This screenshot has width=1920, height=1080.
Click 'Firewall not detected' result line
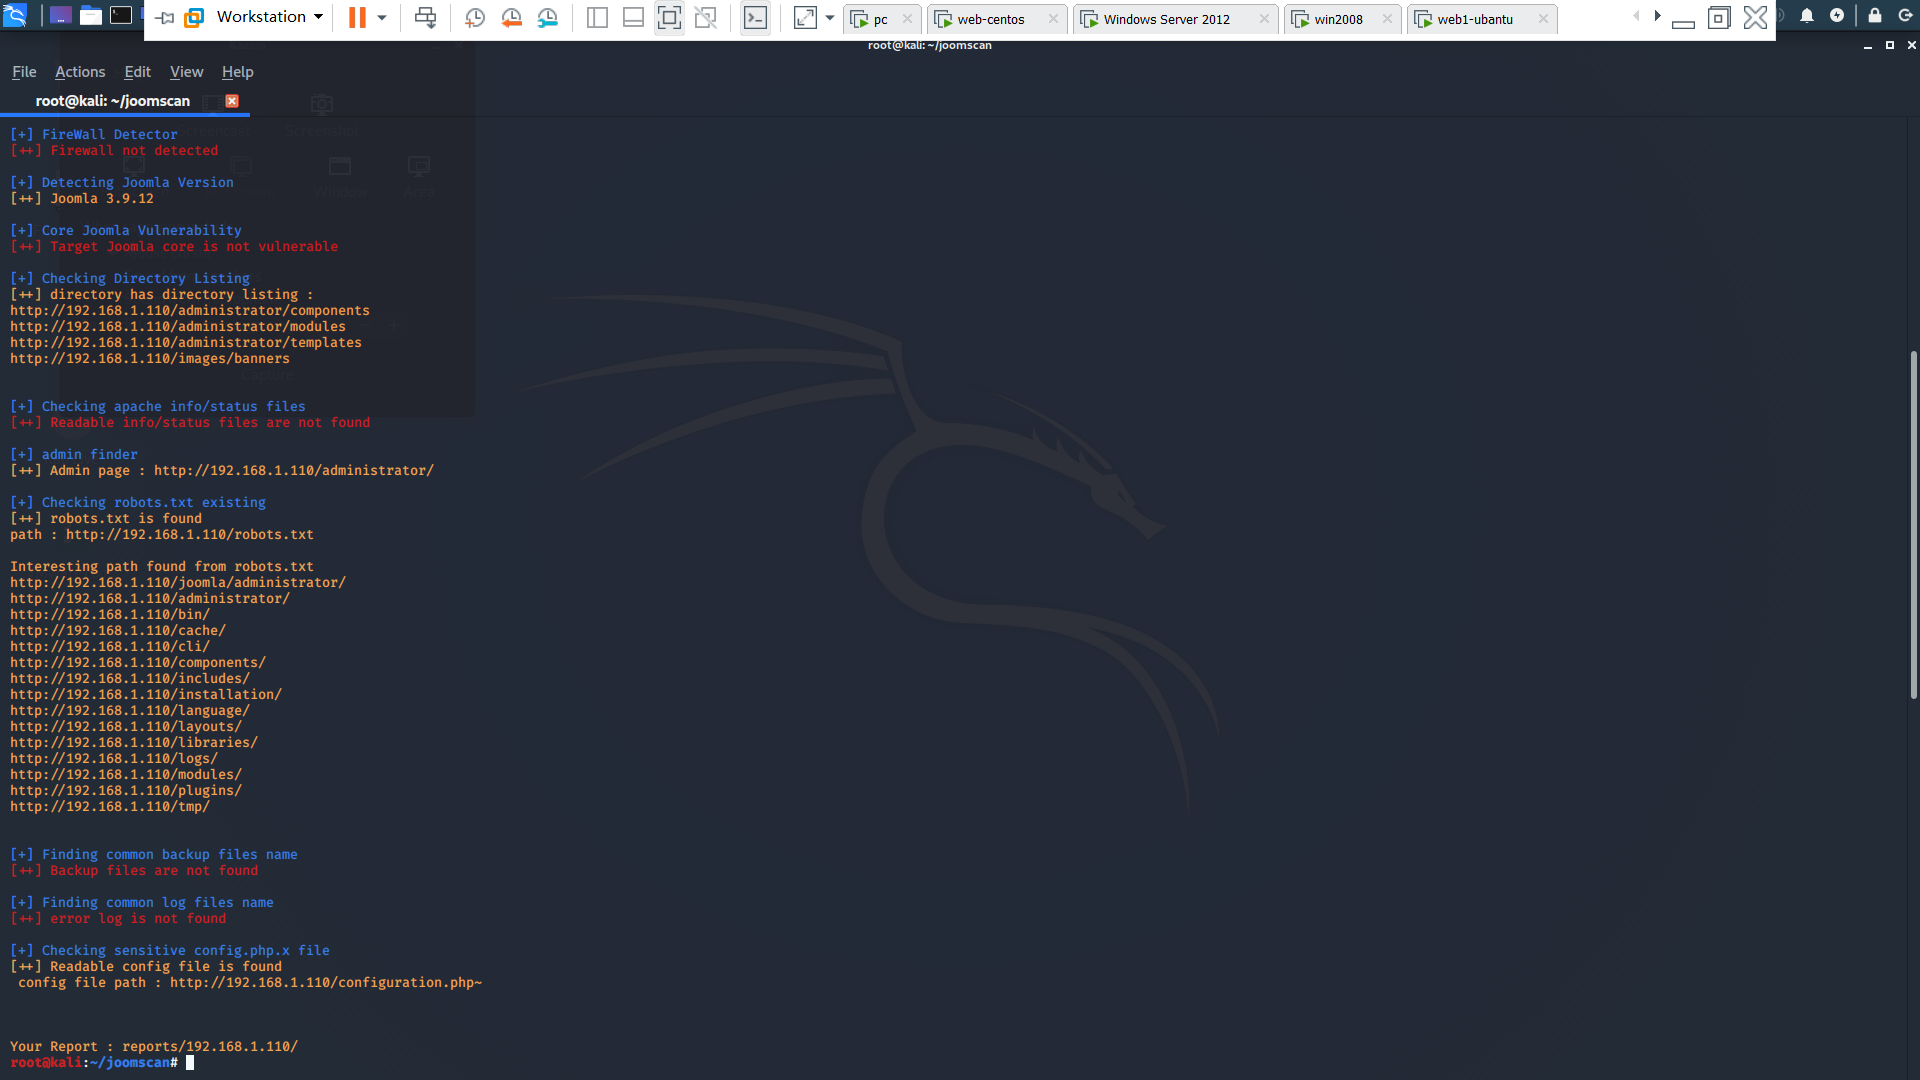[x=134, y=150]
